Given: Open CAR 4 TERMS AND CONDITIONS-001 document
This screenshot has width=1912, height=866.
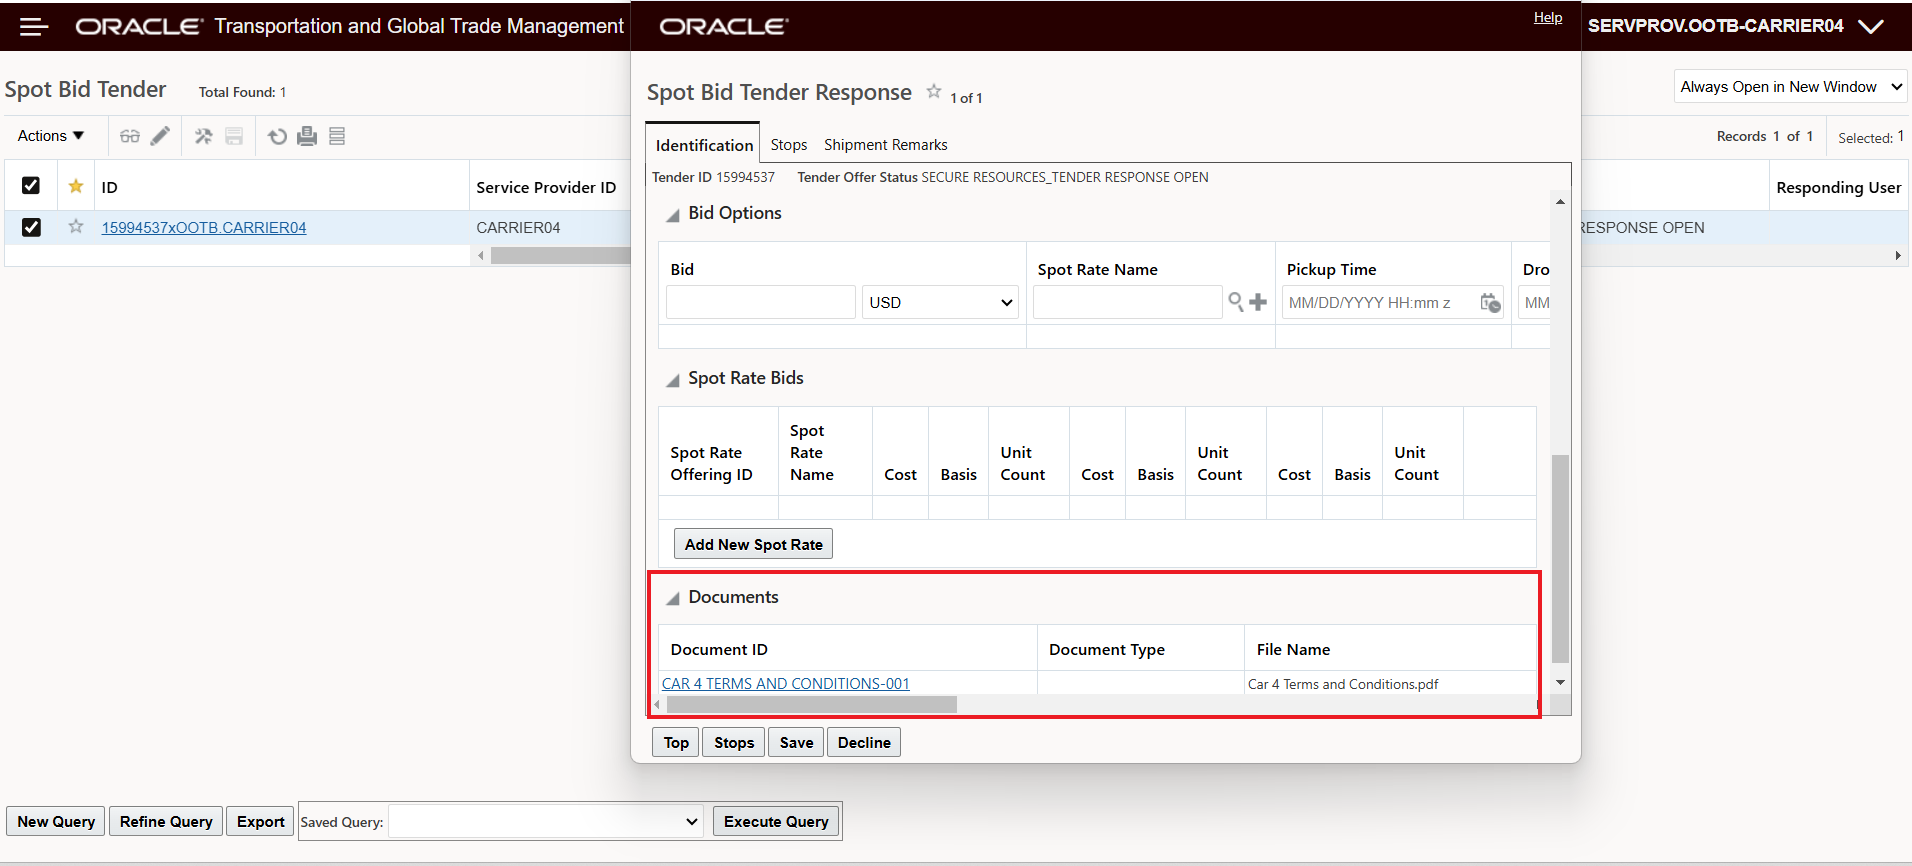Looking at the screenshot, I should 786,684.
